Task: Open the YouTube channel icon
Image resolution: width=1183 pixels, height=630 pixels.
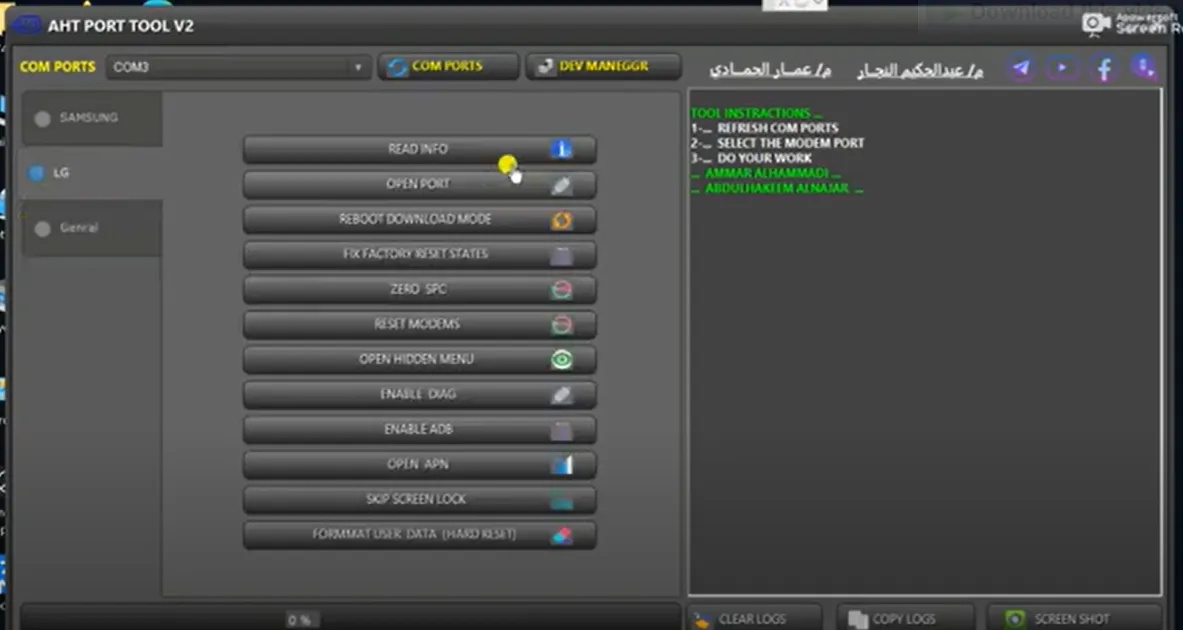Action: [x=1062, y=68]
